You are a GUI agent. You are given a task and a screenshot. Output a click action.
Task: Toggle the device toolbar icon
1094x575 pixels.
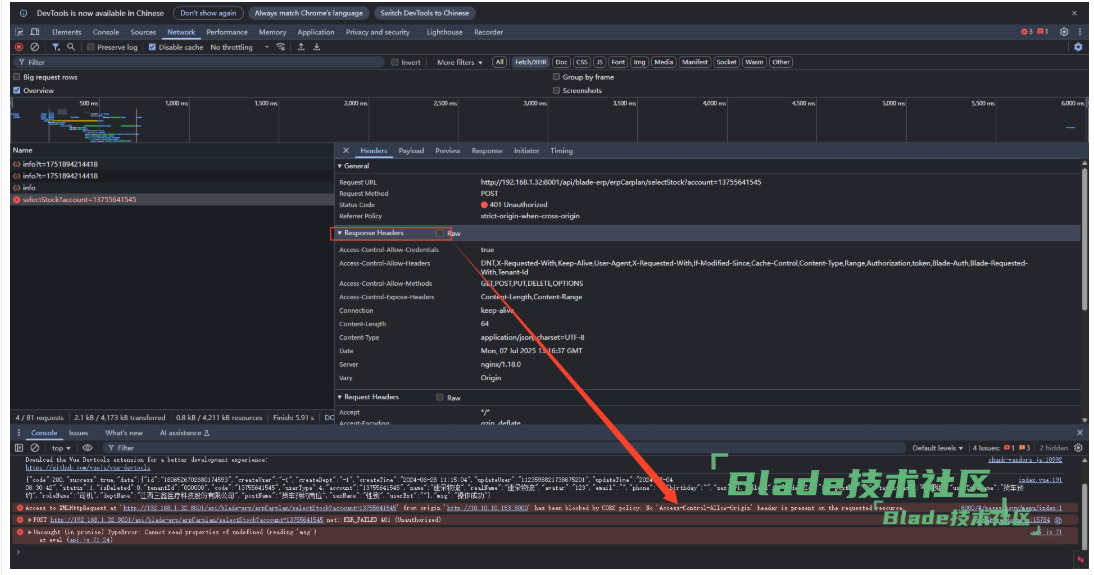pyautogui.click(x=35, y=32)
